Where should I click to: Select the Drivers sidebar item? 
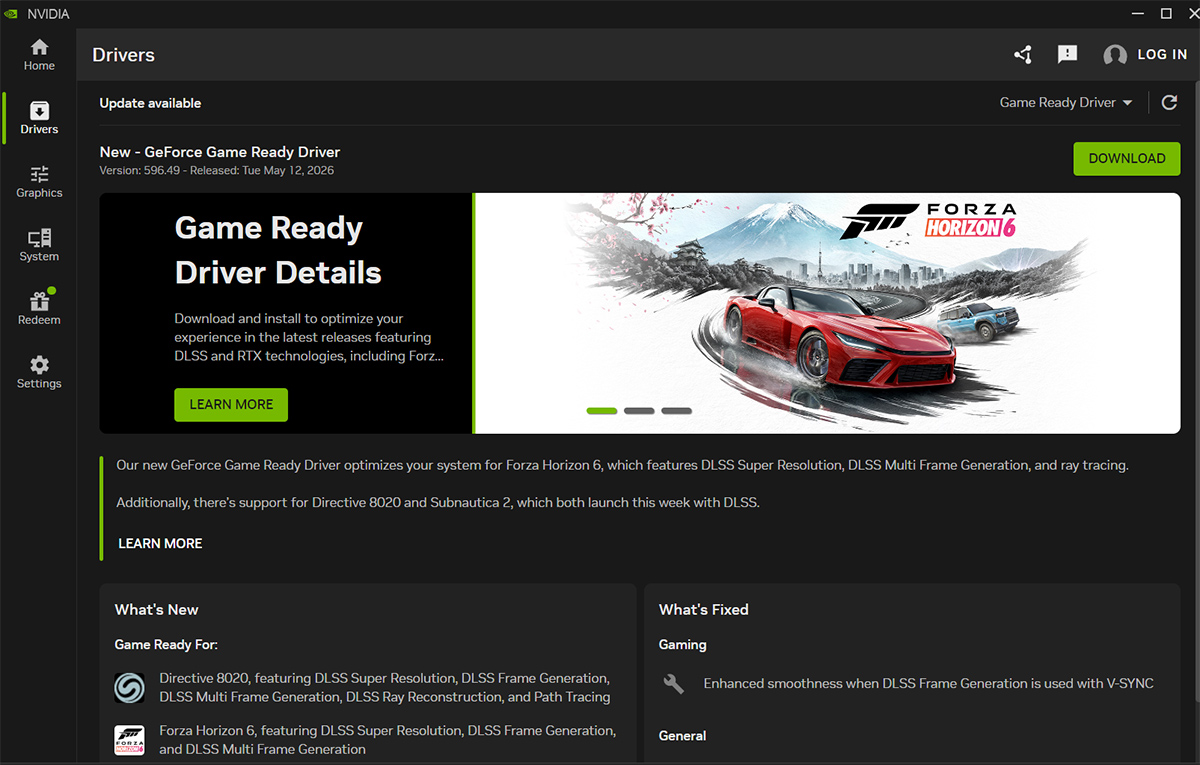click(x=39, y=118)
